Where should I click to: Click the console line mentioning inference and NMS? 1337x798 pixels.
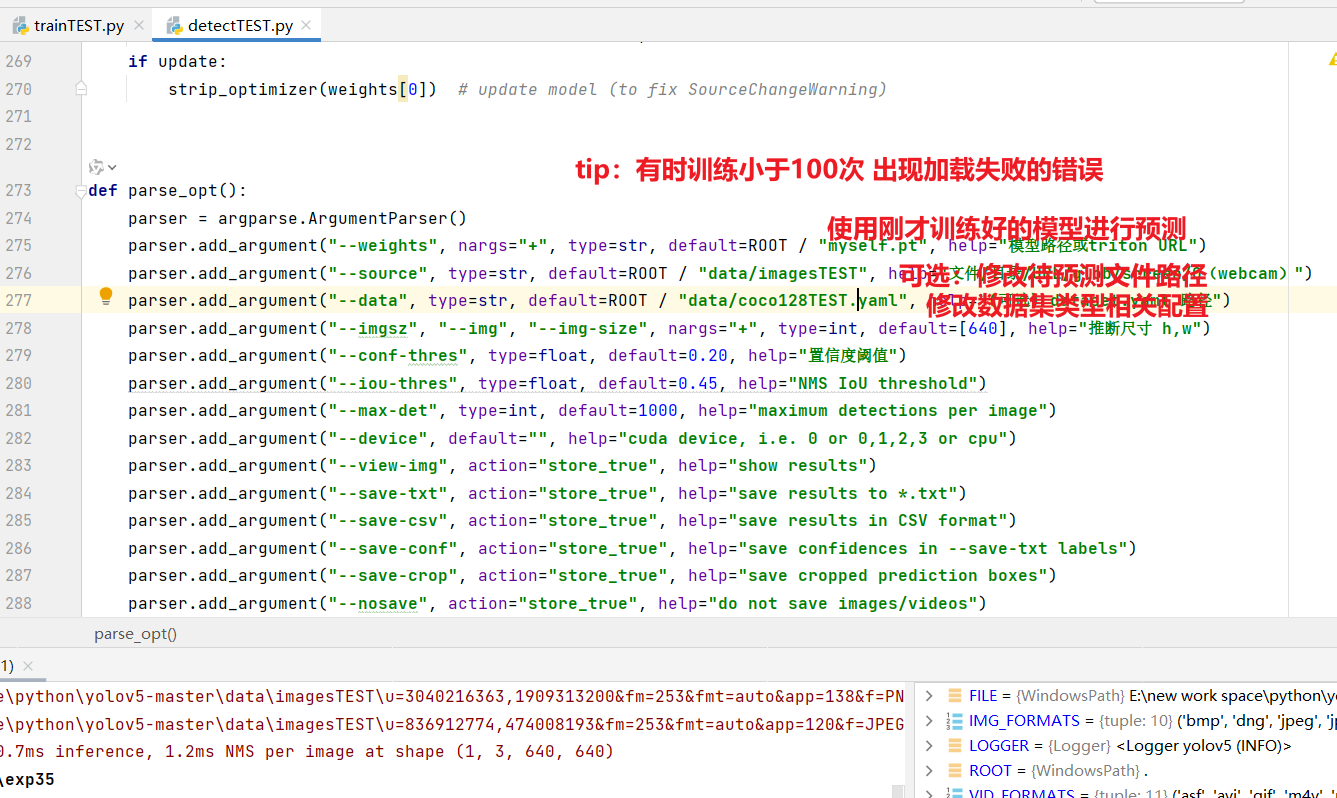(x=307, y=751)
